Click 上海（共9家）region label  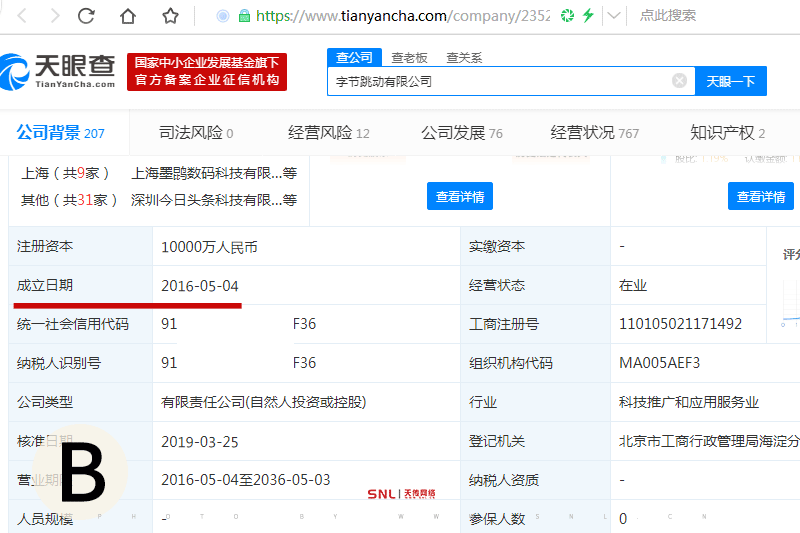tap(65, 173)
